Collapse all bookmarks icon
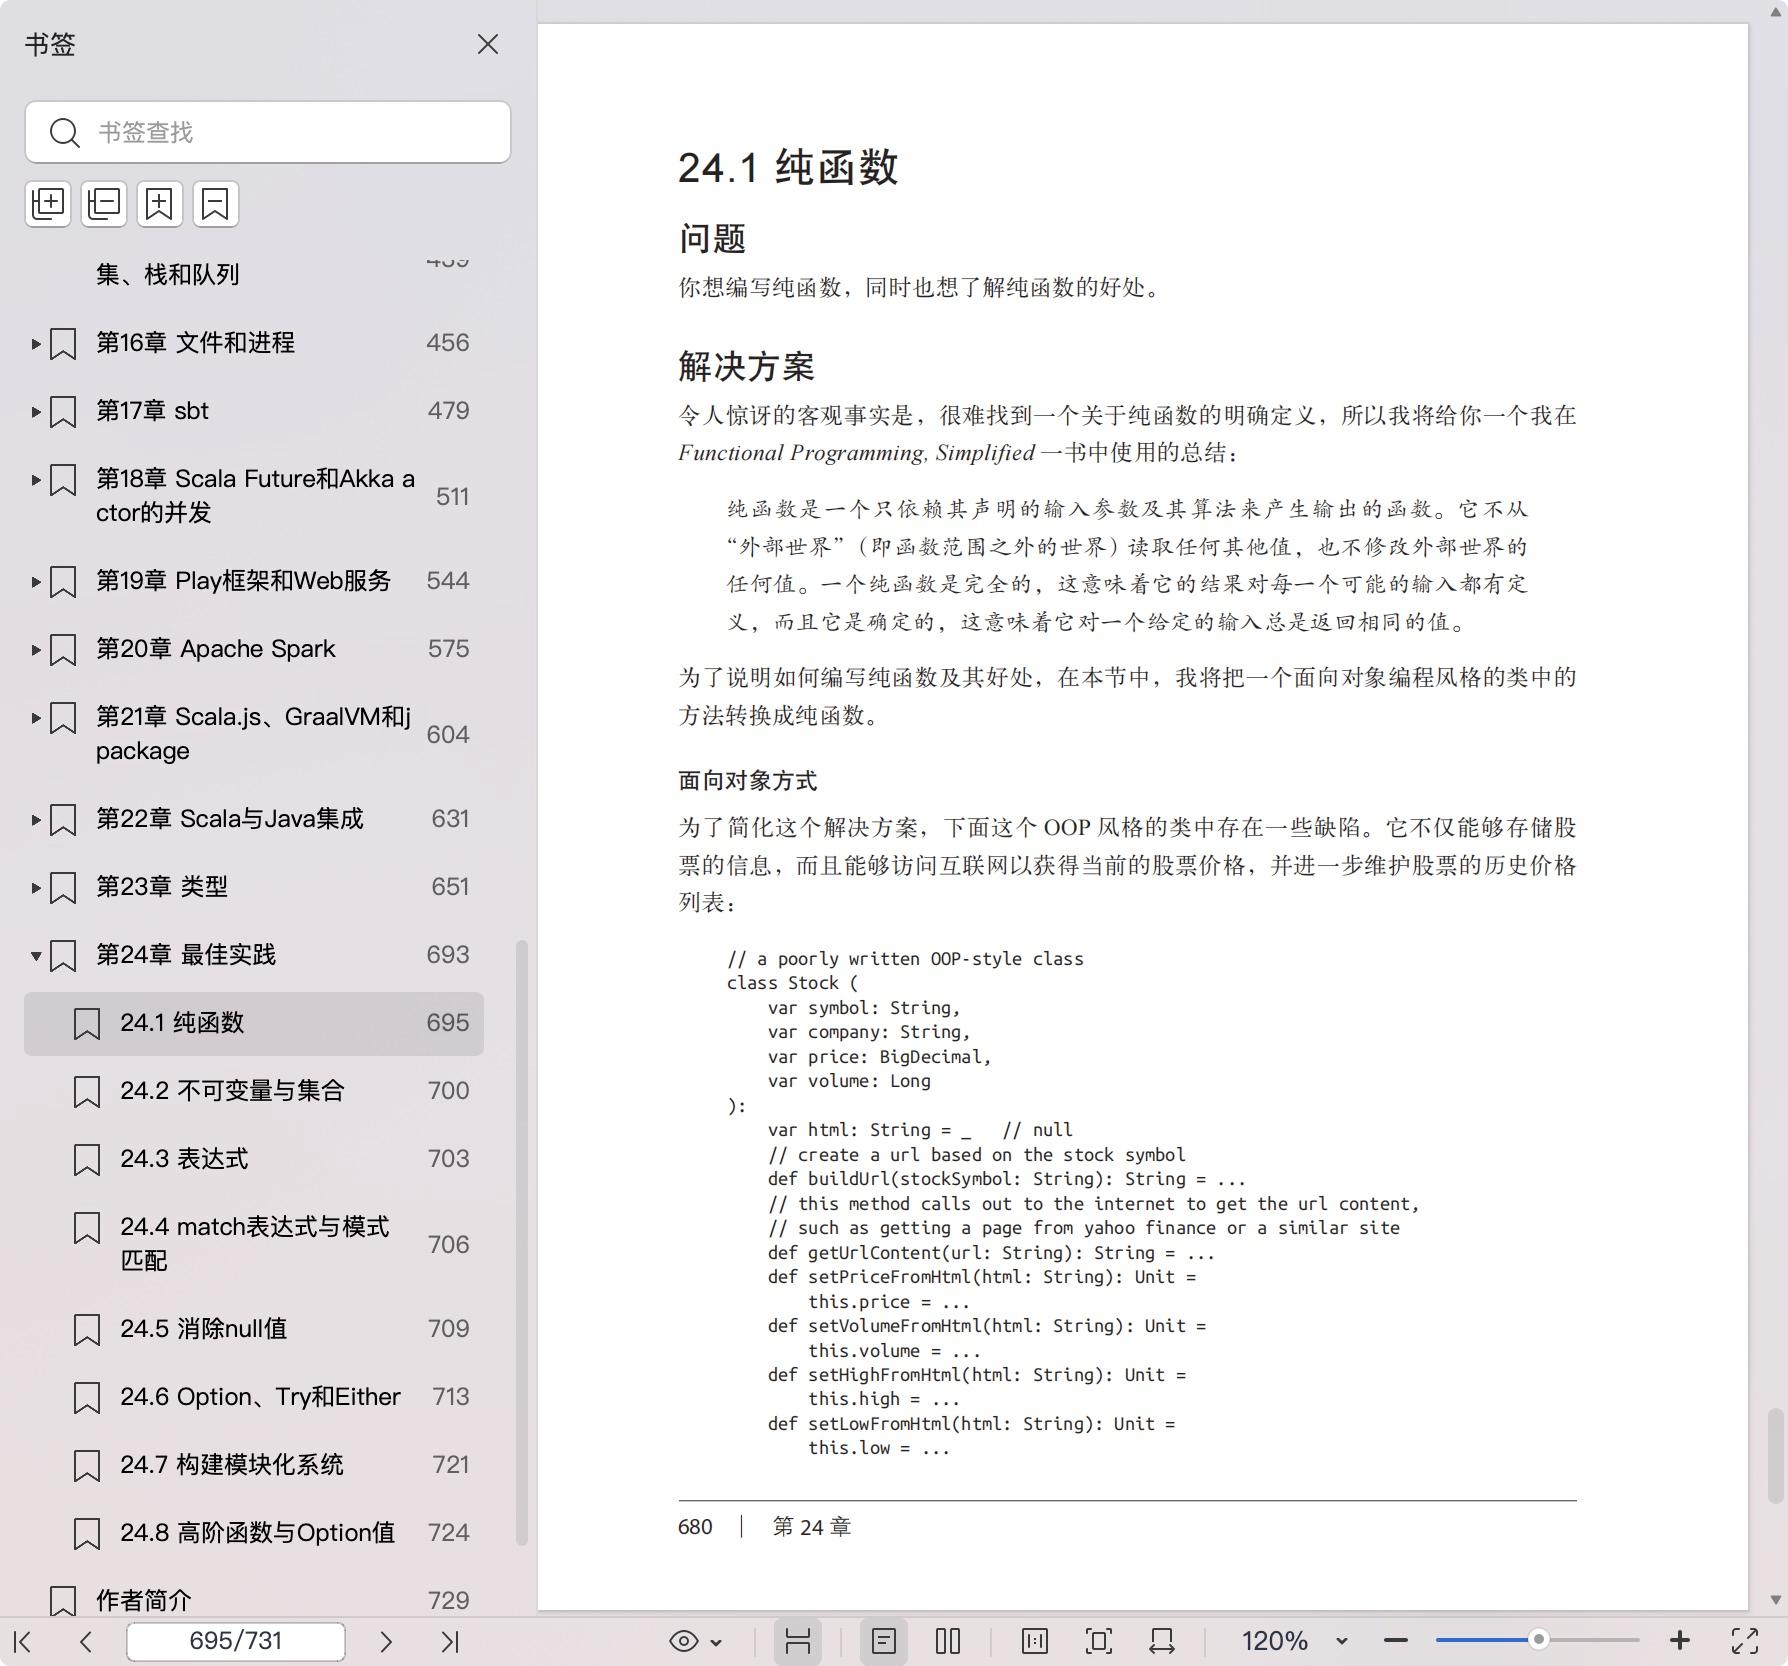This screenshot has width=1788, height=1666. pyautogui.click(x=104, y=204)
